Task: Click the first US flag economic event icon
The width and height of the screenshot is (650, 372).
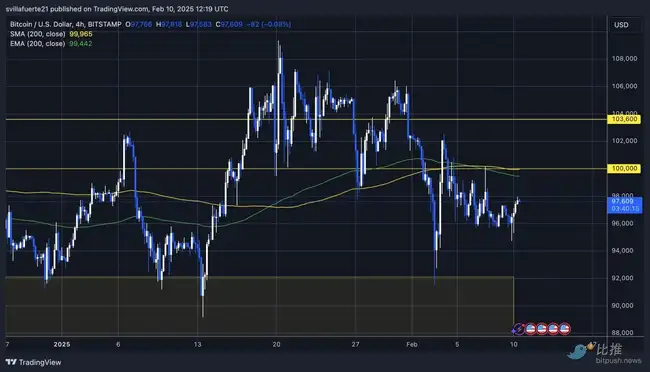Action: click(x=531, y=329)
